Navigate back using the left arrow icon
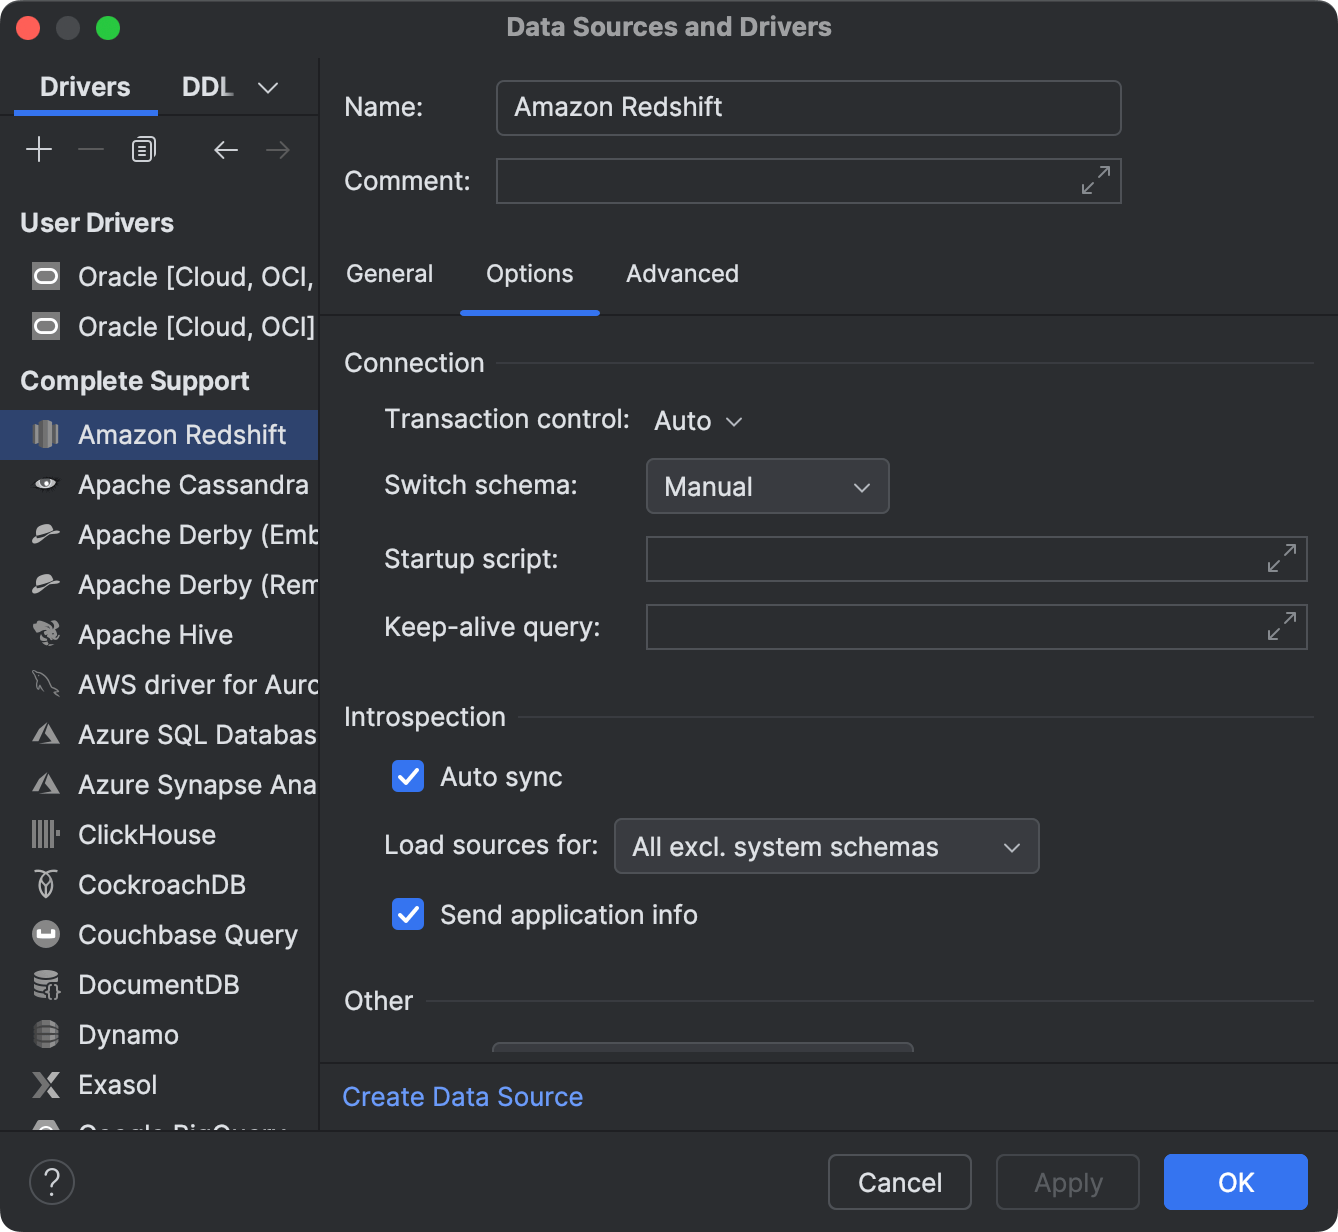 point(226,150)
